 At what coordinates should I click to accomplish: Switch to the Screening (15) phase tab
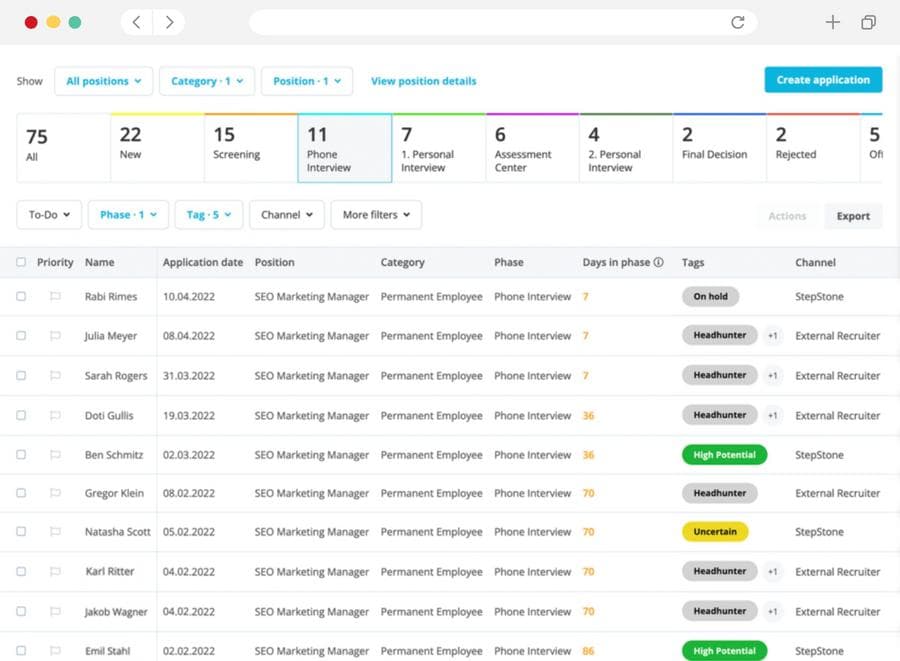tap(251, 148)
